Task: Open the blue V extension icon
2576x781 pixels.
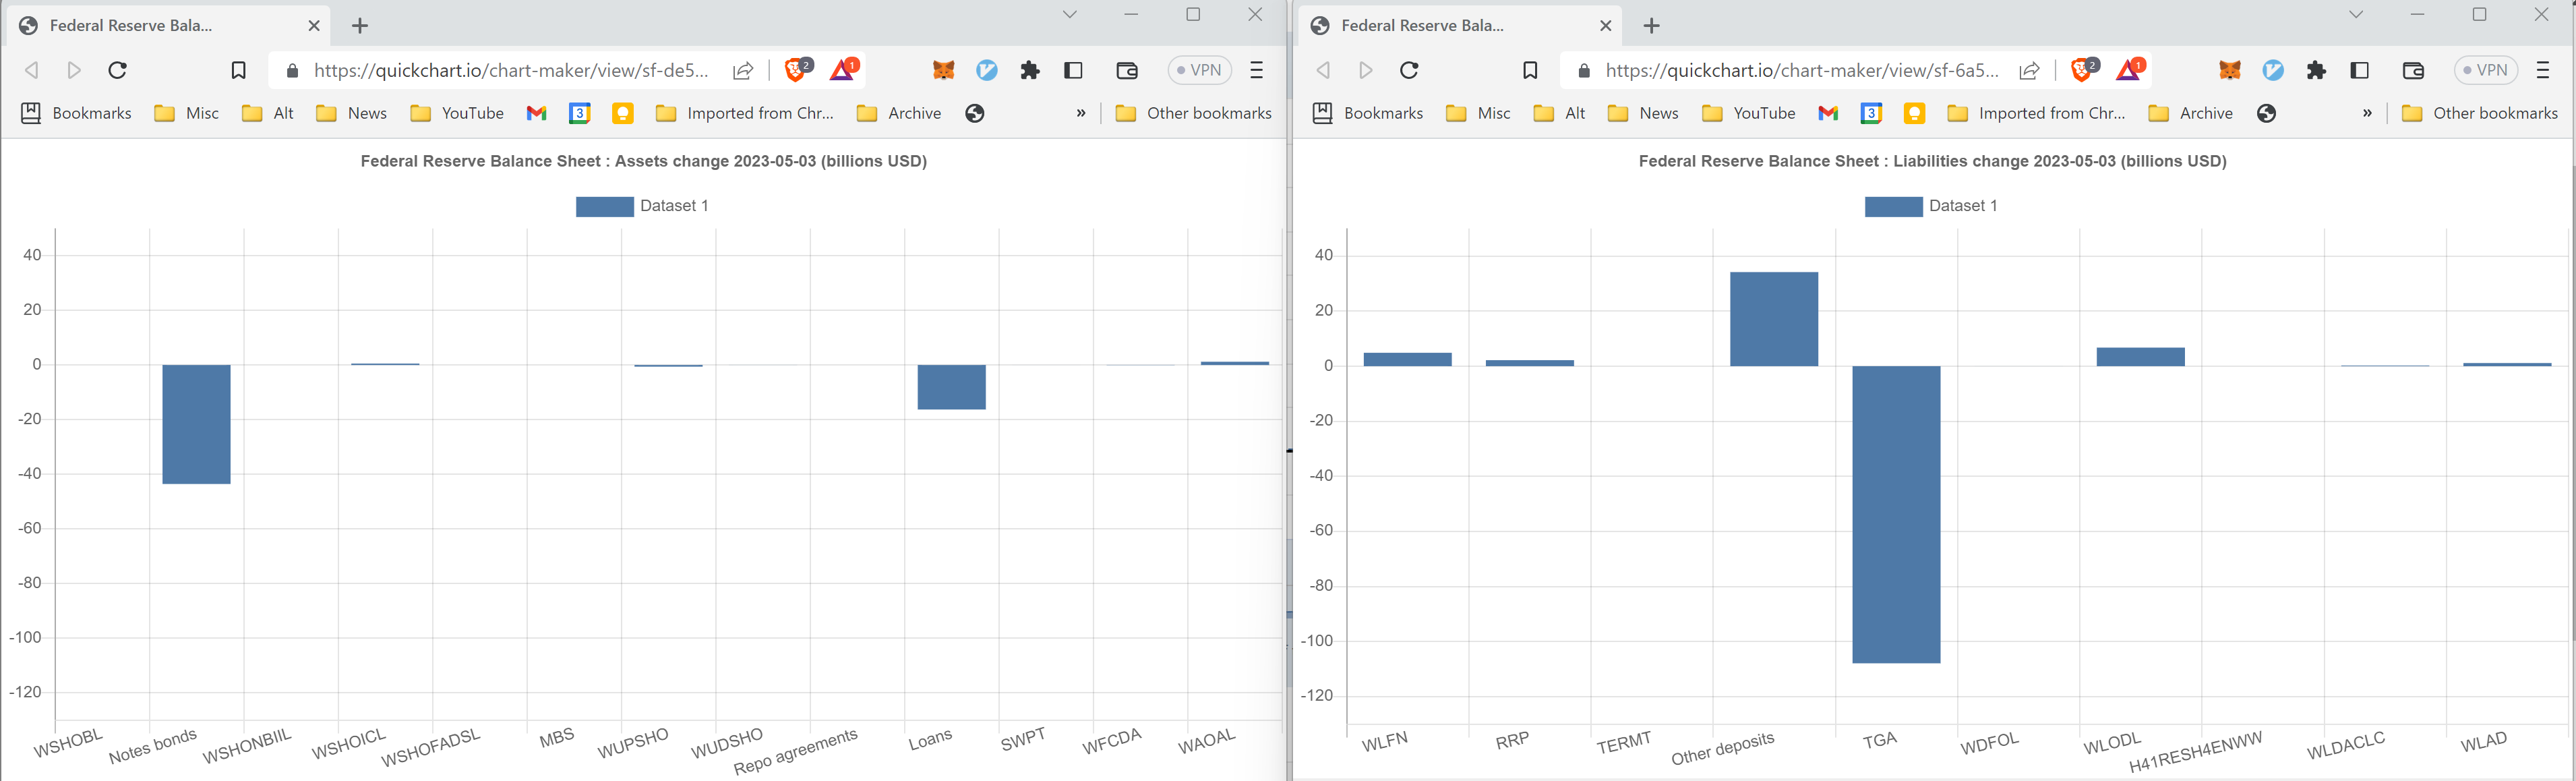Action: pos(987,70)
